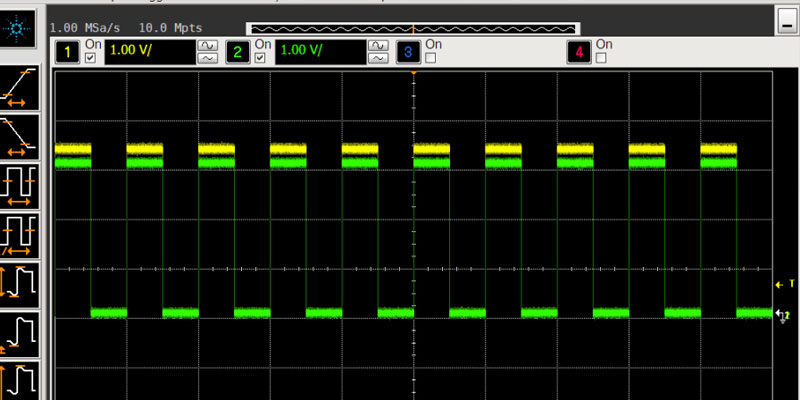This screenshot has width=800, height=400.
Task: Turn off channel 1 using On checkbox
Action: pos(92,59)
